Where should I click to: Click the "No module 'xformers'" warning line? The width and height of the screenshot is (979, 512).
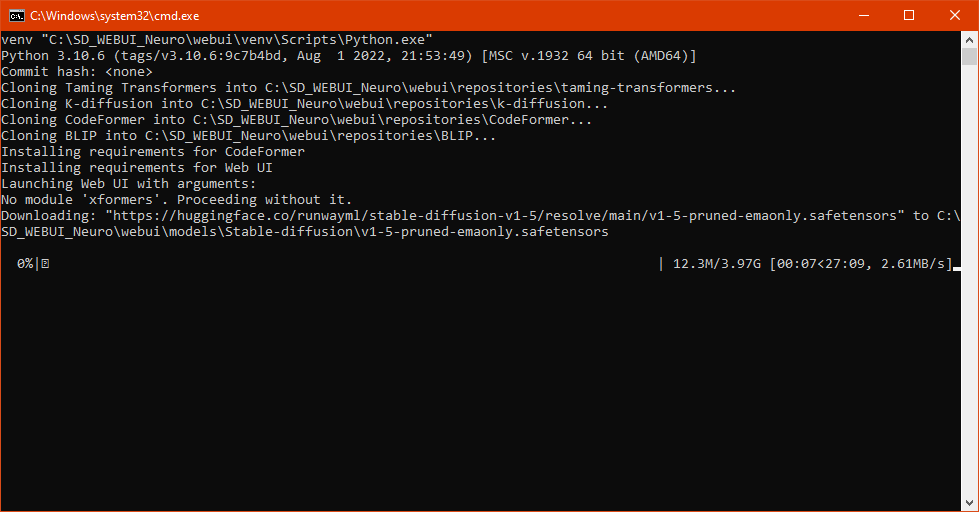[x=177, y=200]
